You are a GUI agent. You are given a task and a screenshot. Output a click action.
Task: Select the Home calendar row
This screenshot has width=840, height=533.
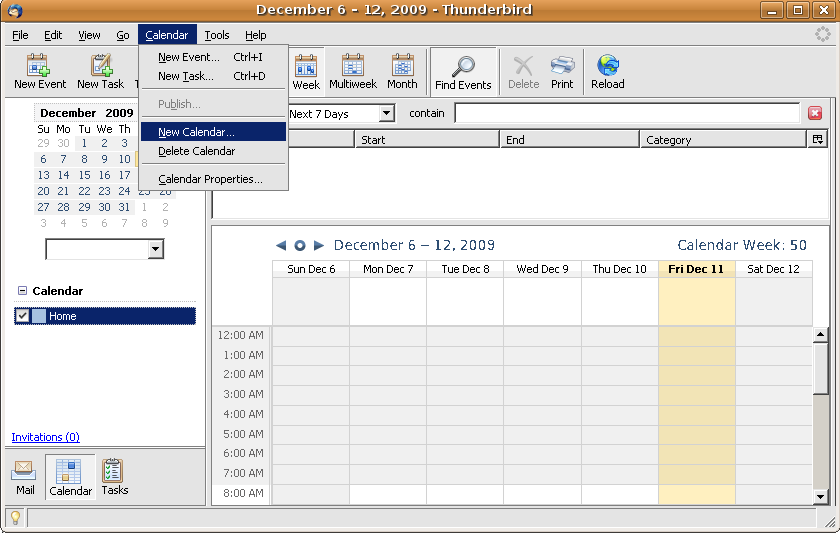pos(105,316)
